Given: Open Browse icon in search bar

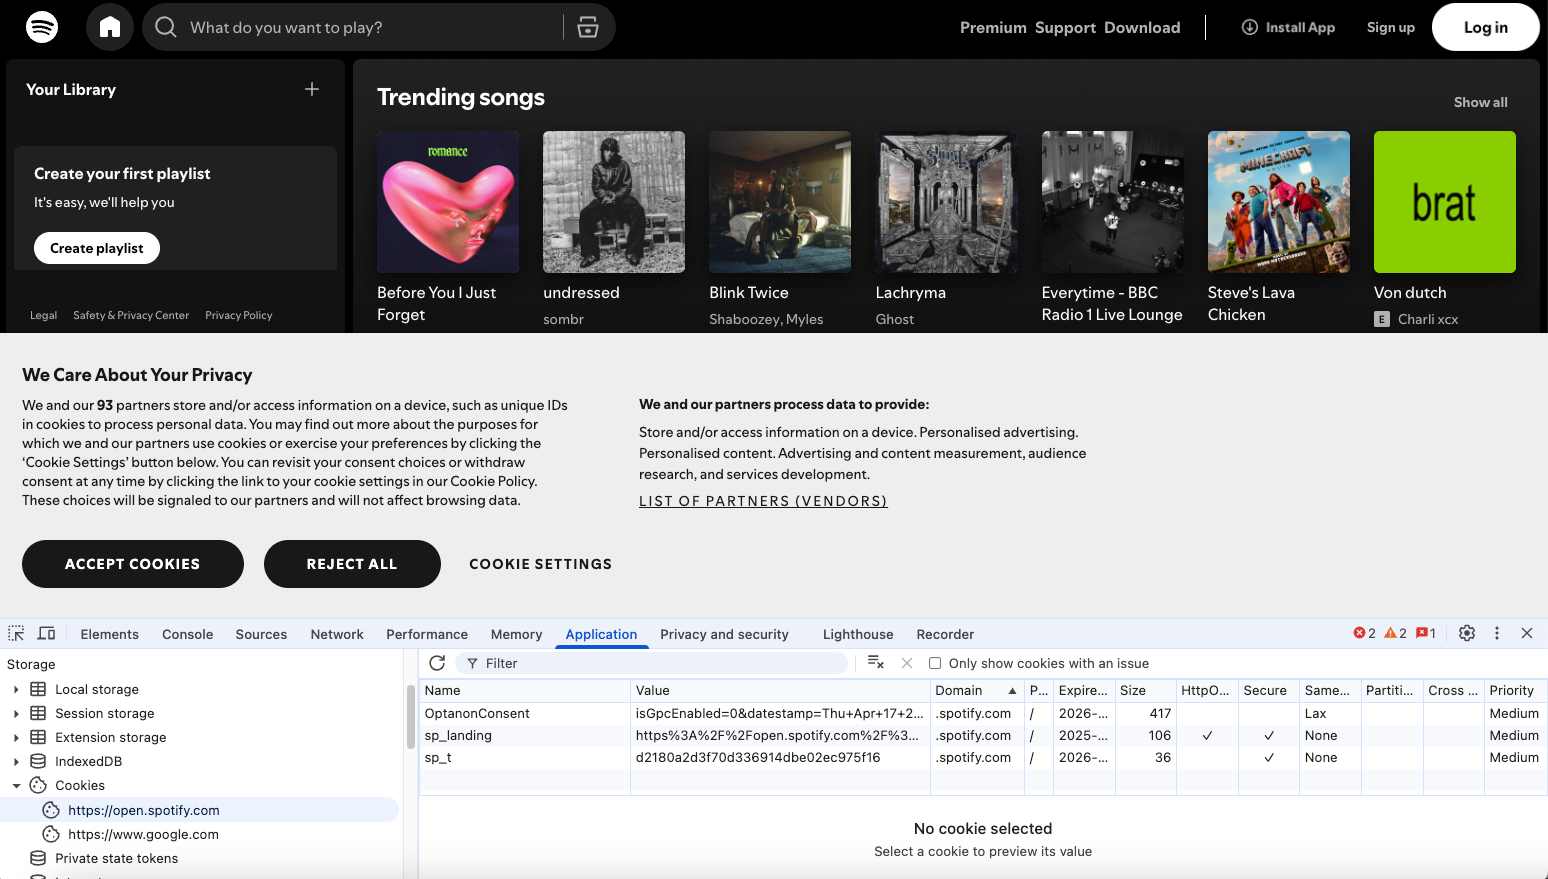Looking at the screenshot, I should (x=588, y=27).
